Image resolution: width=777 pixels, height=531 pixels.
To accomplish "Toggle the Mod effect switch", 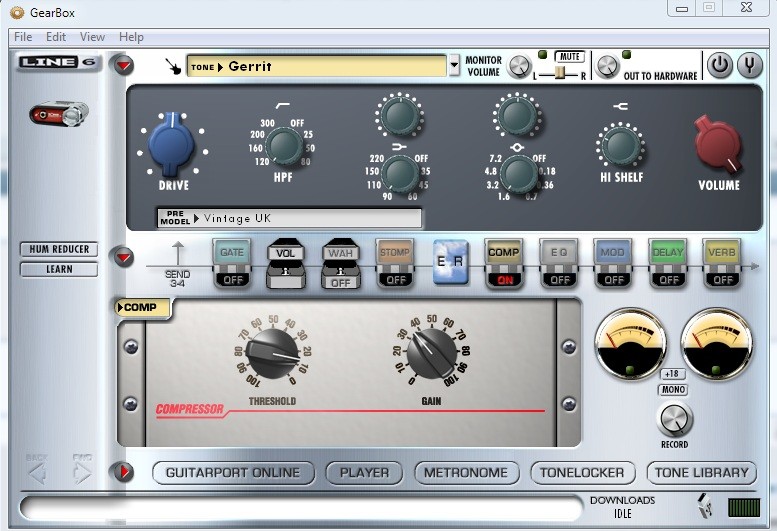I will (x=613, y=279).
